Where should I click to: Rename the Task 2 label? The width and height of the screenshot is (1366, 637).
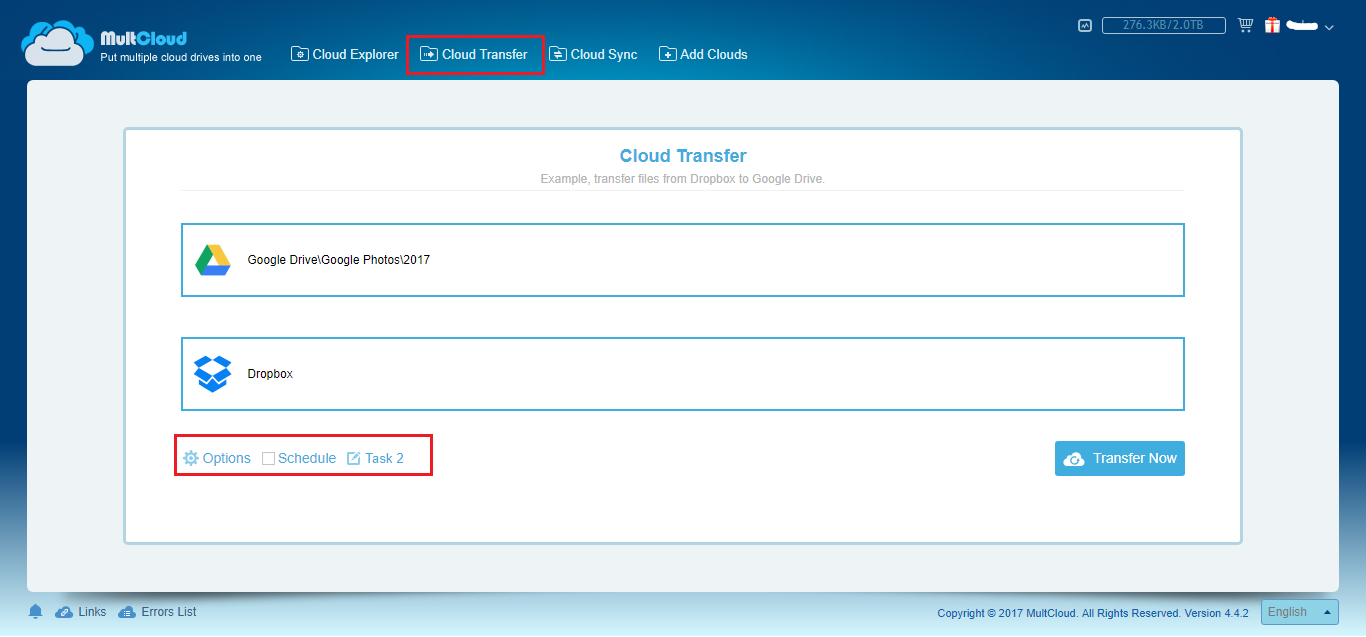384,458
